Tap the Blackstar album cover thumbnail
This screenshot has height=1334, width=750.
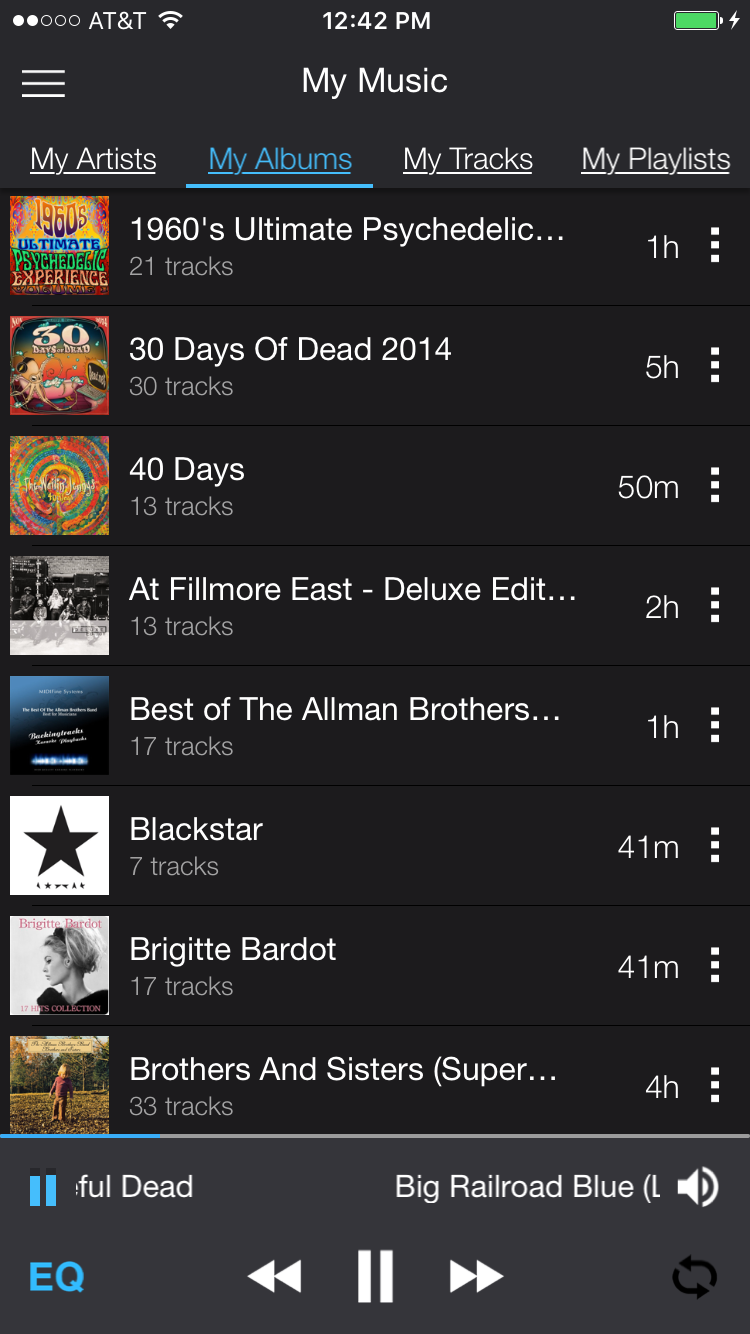click(x=60, y=845)
